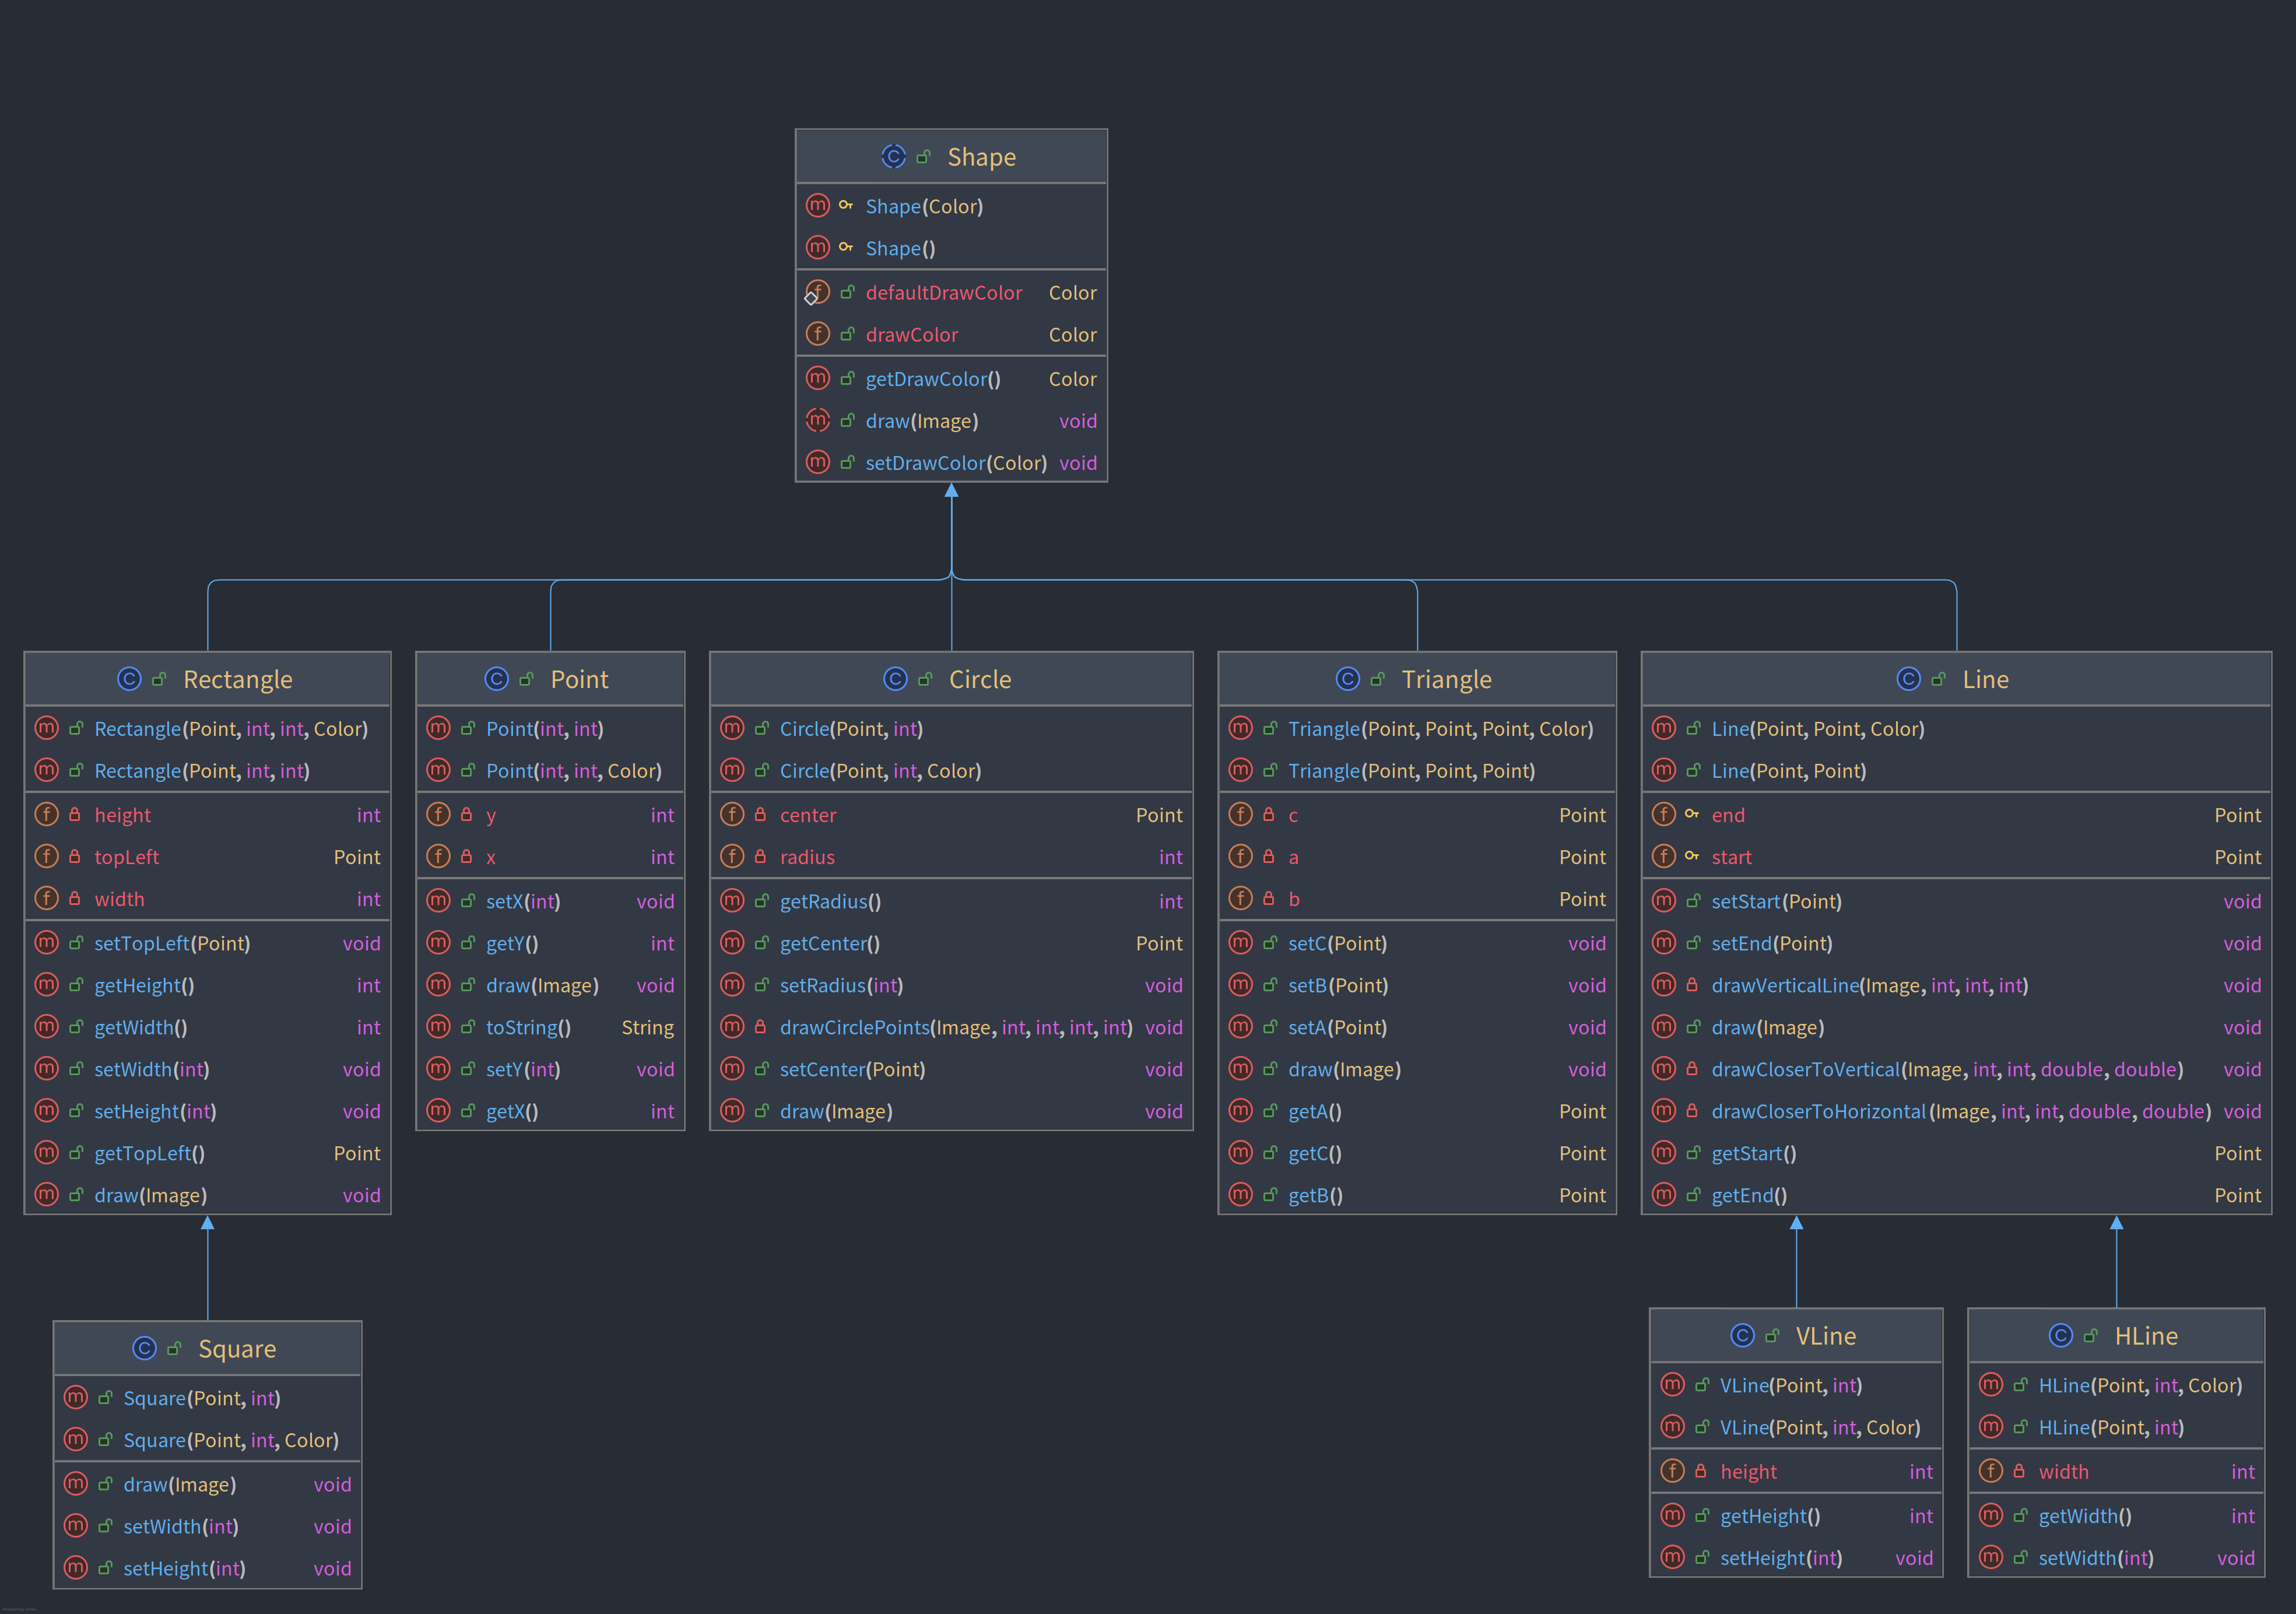The height and width of the screenshot is (1614, 2296).
Task: Select the Square class header
Action: point(237,1349)
